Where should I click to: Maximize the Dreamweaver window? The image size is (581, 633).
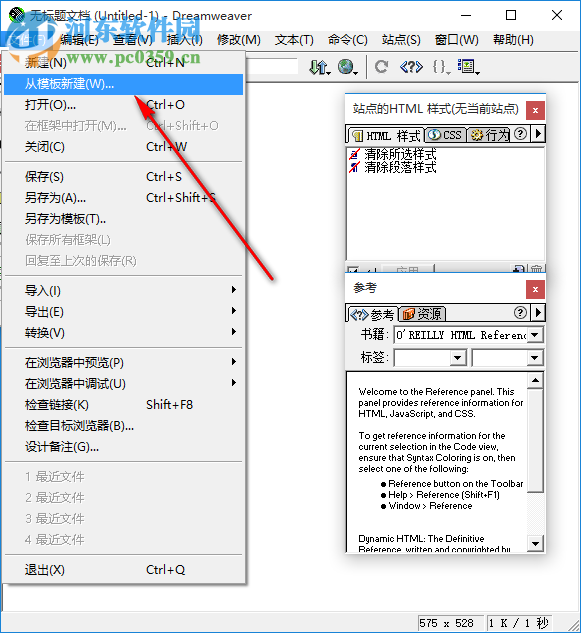click(511, 15)
